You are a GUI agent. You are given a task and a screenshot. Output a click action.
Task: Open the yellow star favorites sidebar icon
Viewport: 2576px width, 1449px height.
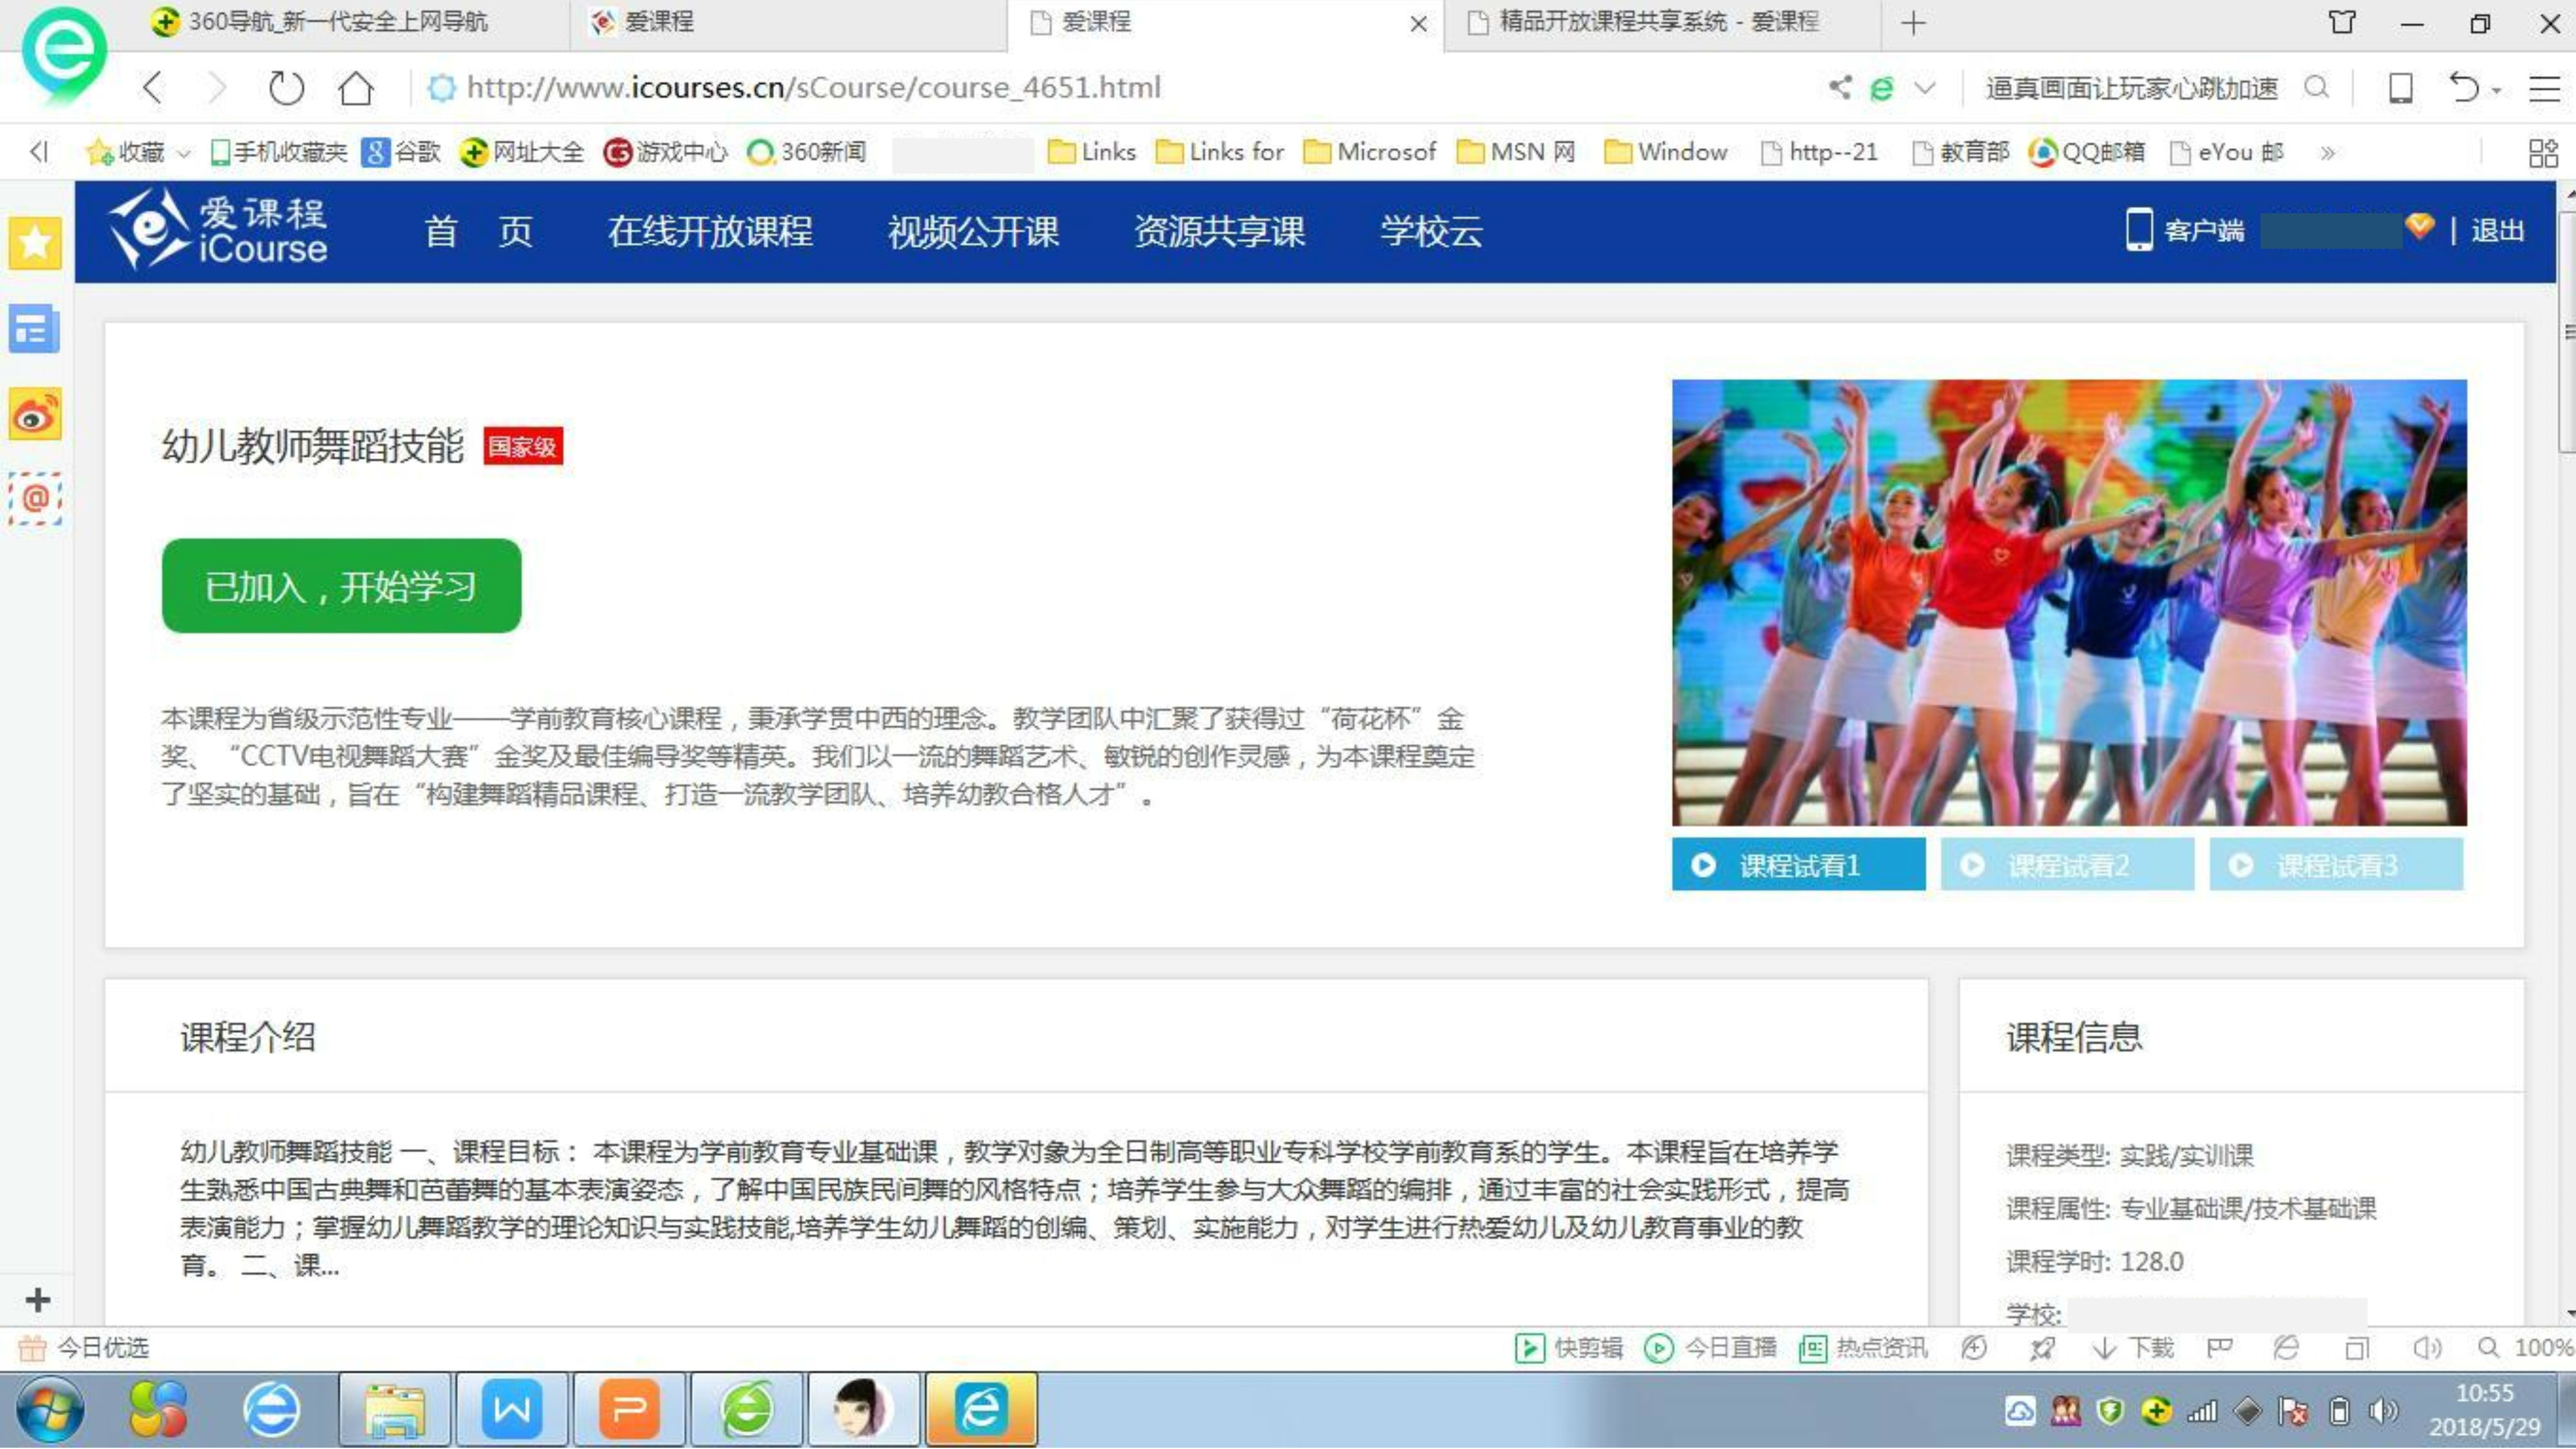(x=35, y=243)
